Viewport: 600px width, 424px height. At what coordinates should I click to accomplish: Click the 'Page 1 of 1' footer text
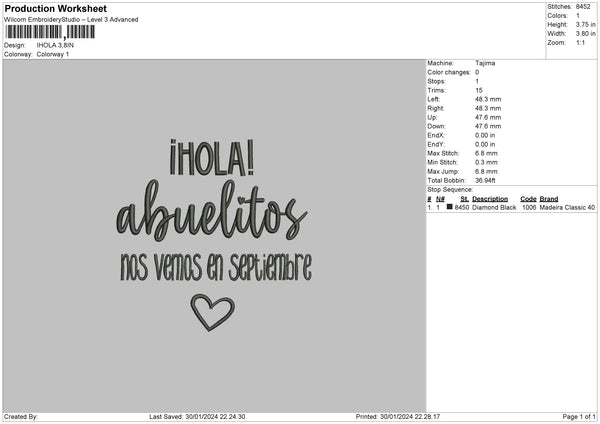point(579,417)
